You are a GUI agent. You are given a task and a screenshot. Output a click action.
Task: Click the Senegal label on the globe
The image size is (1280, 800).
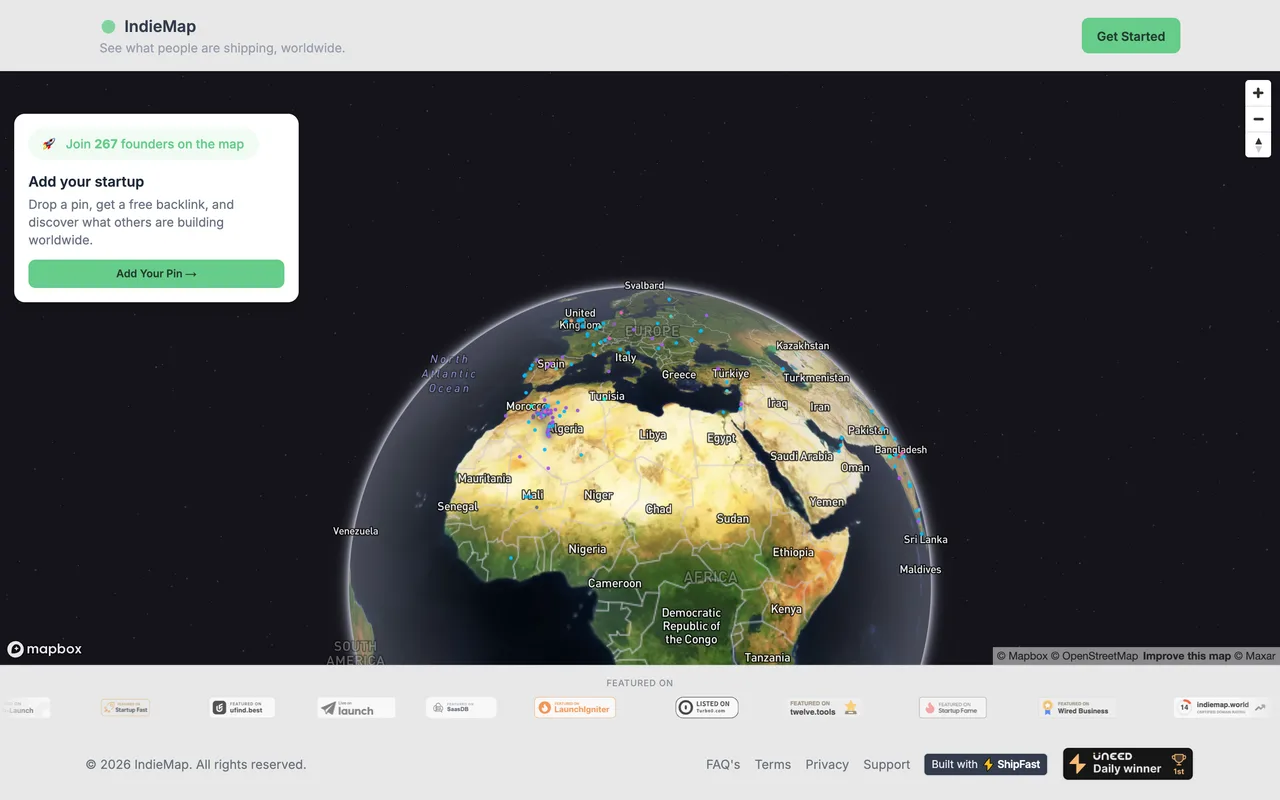coord(458,507)
